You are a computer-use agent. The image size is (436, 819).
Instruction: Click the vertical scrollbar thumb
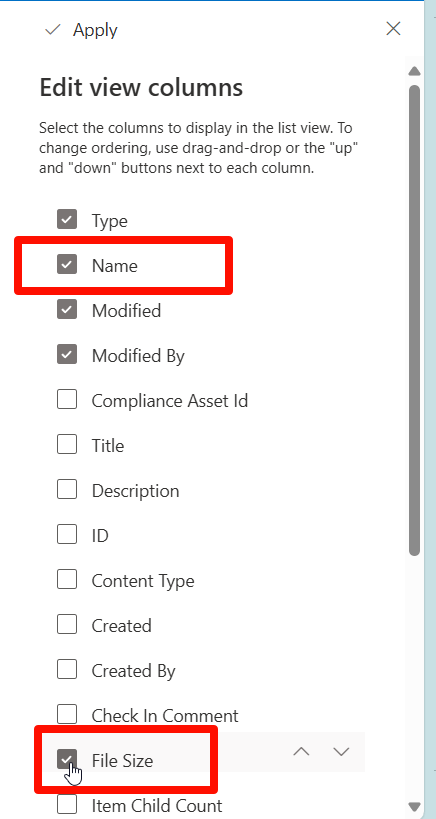(415, 320)
